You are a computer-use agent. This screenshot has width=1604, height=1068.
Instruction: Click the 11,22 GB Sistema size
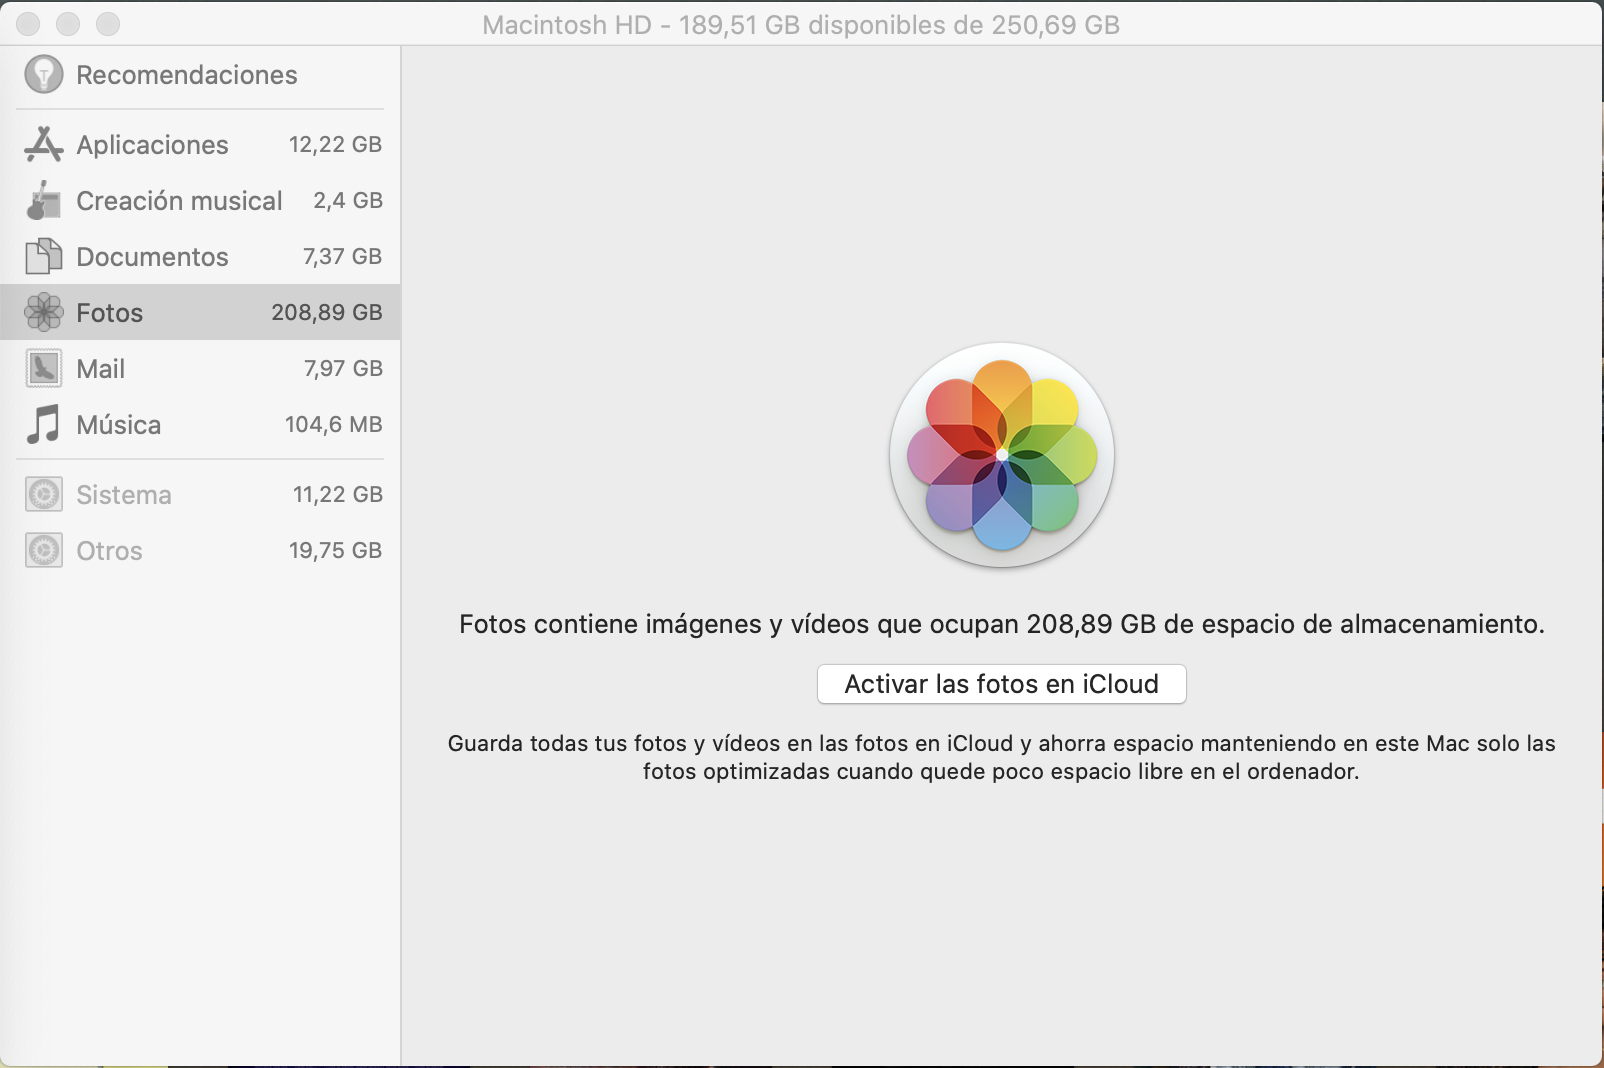coord(338,494)
